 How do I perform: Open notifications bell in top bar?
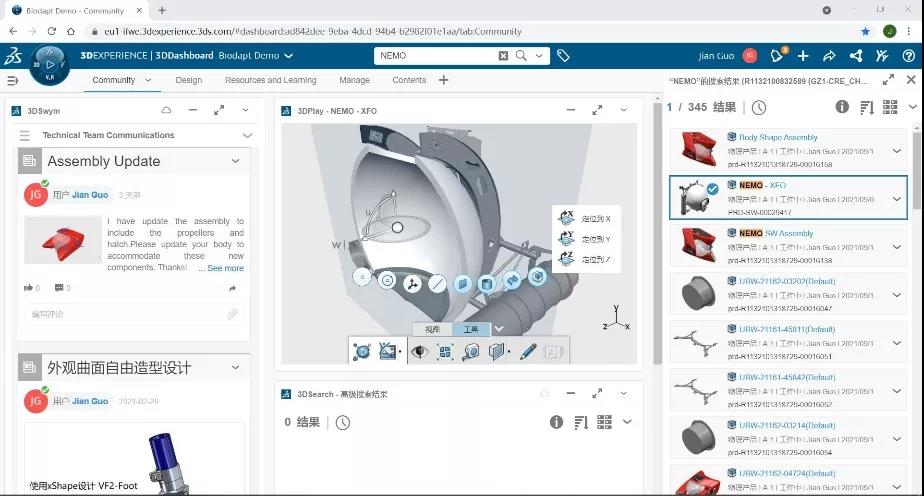click(777, 55)
